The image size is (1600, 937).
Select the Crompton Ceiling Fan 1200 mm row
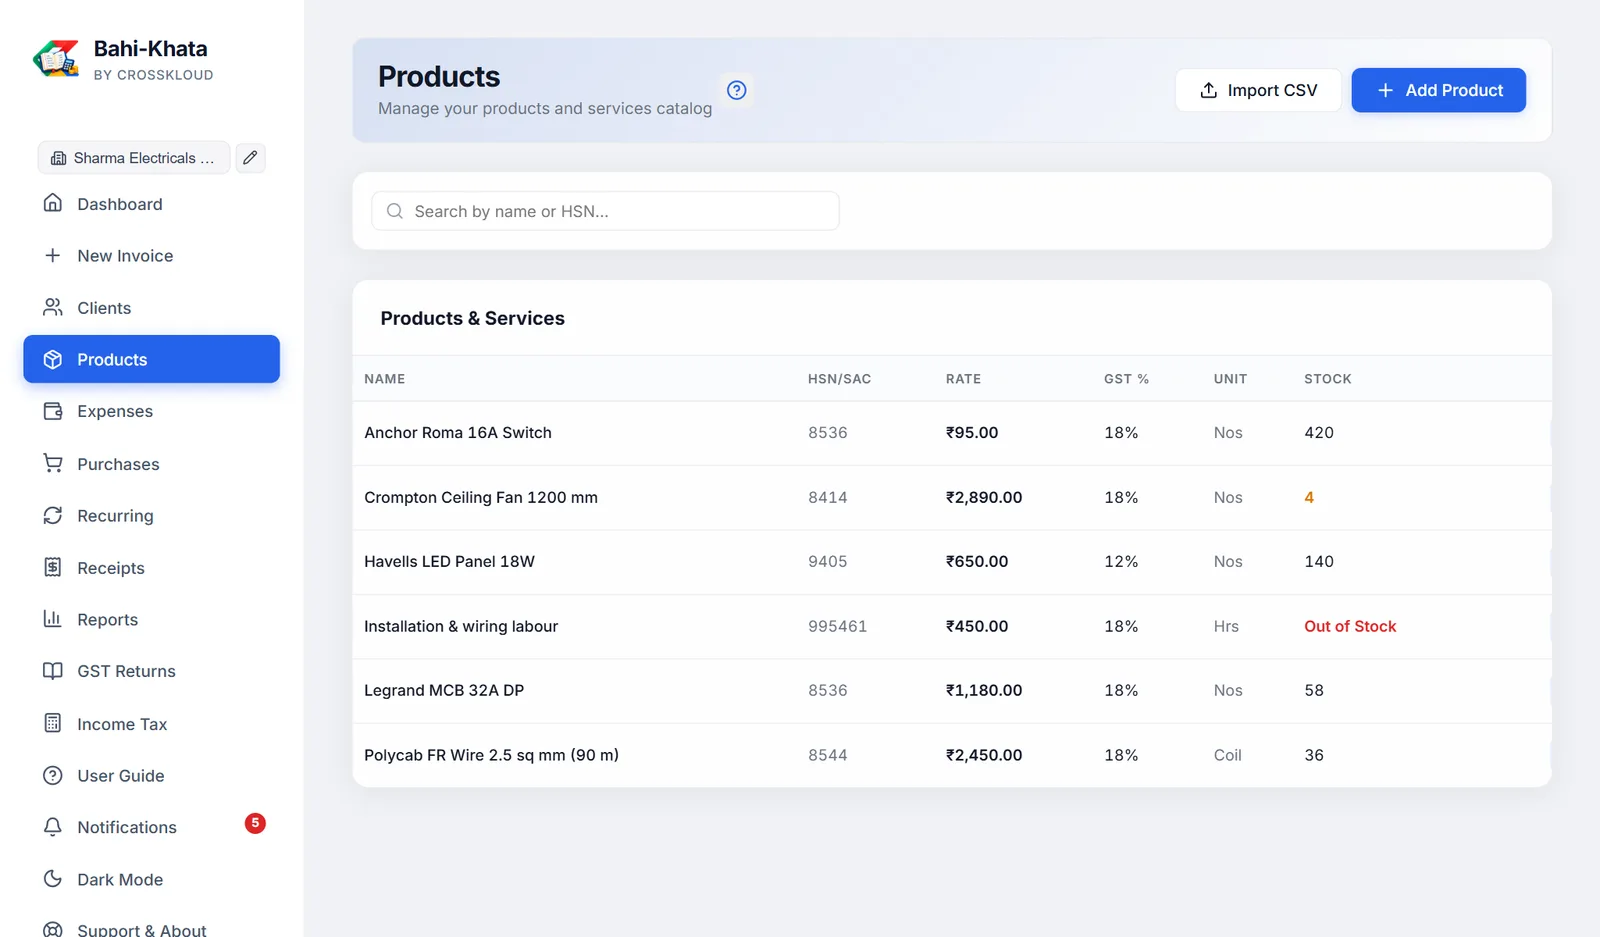(952, 498)
